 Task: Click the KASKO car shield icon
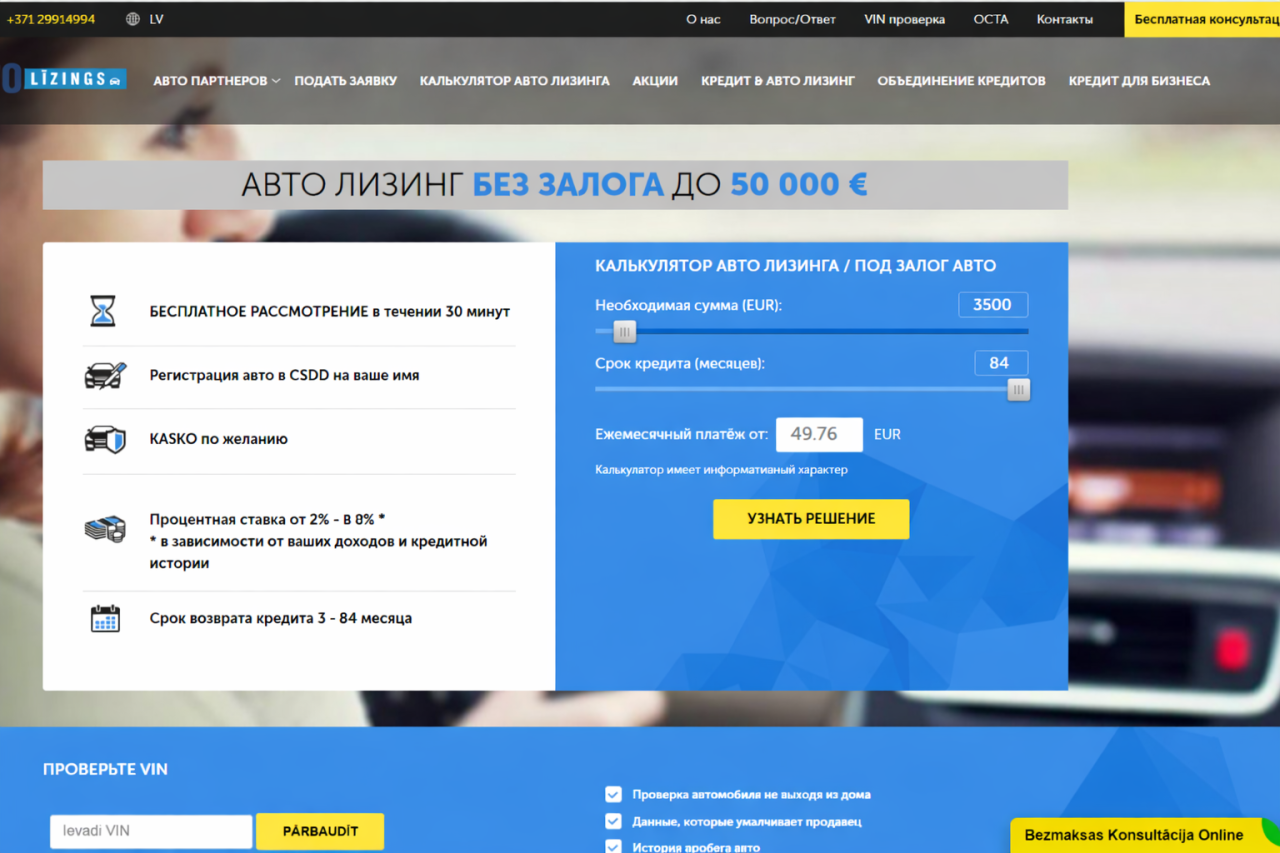point(105,439)
